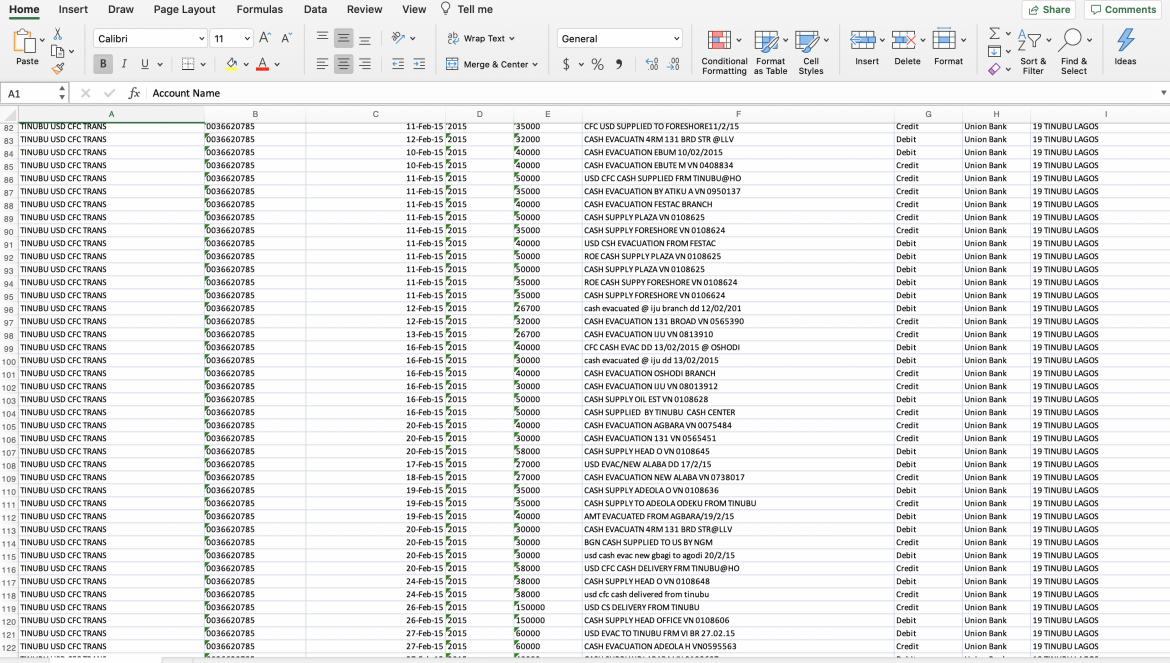Click Clear eraser icon
The image size is (1170, 663).
coord(994,69)
